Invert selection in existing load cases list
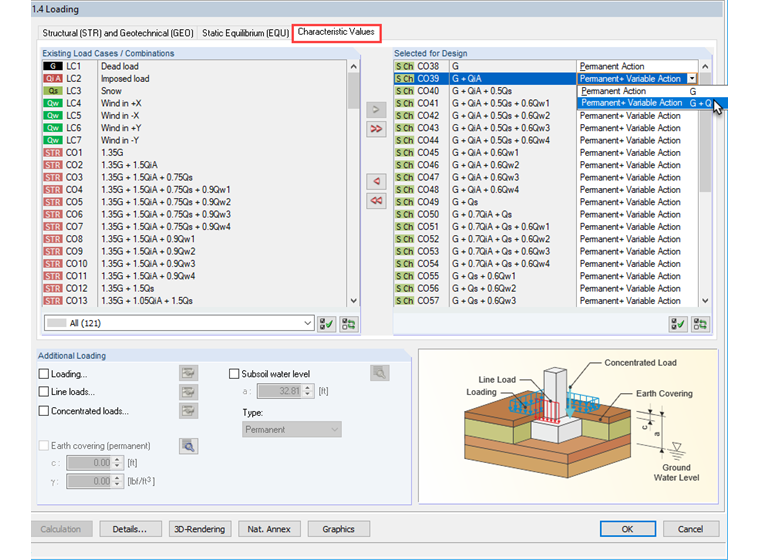Image resolution: width=760 pixels, height=560 pixels. pos(348,324)
